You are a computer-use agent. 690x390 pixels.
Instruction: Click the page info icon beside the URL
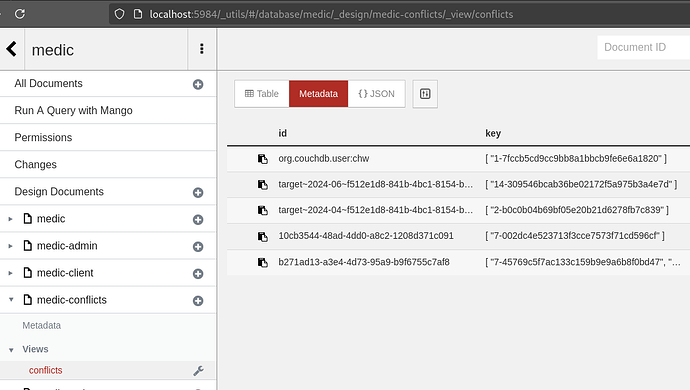click(138, 14)
